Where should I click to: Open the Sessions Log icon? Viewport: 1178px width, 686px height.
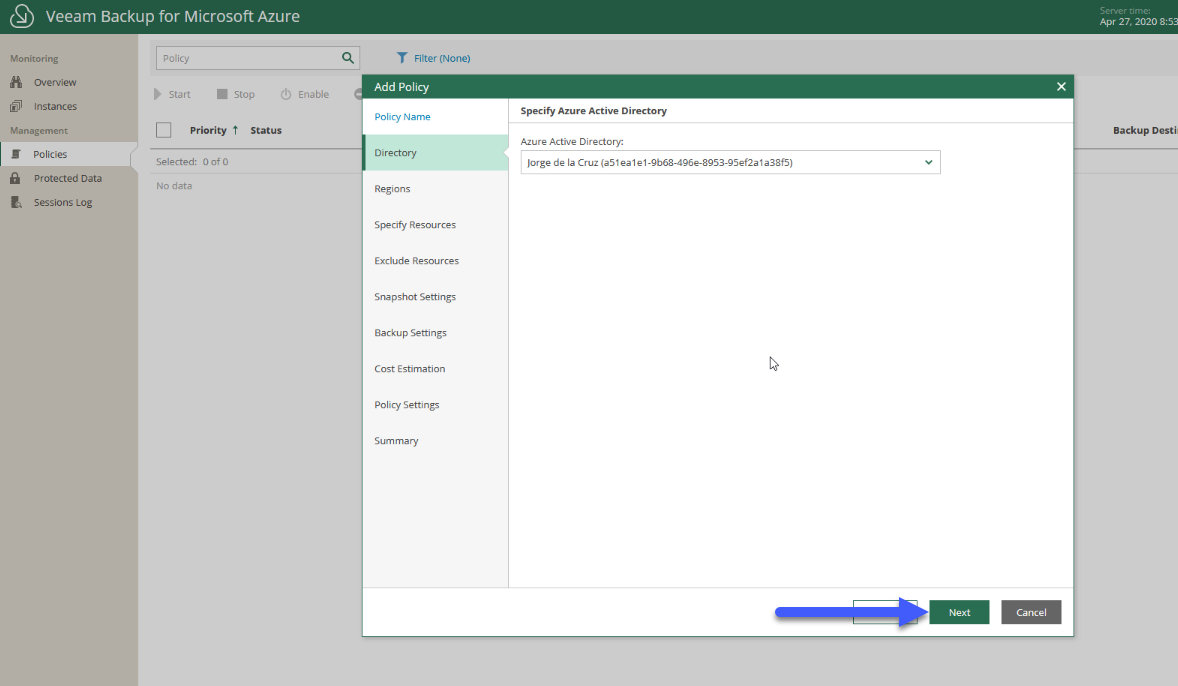pos(16,202)
